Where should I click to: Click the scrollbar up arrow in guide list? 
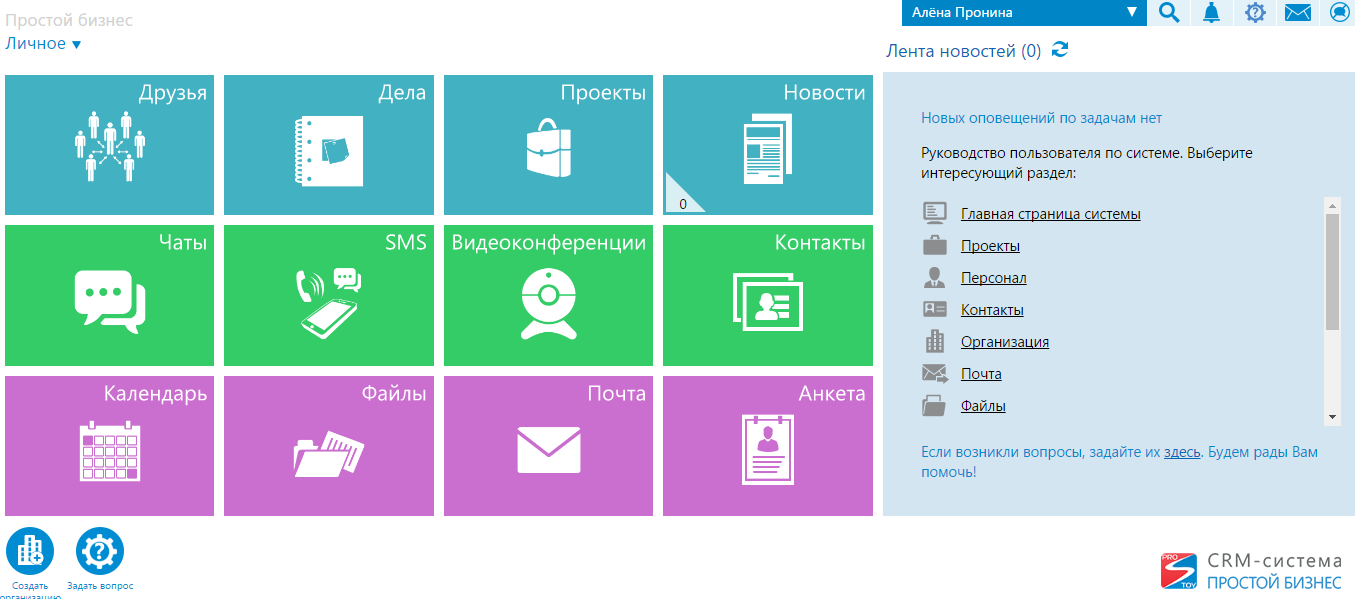point(1332,204)
